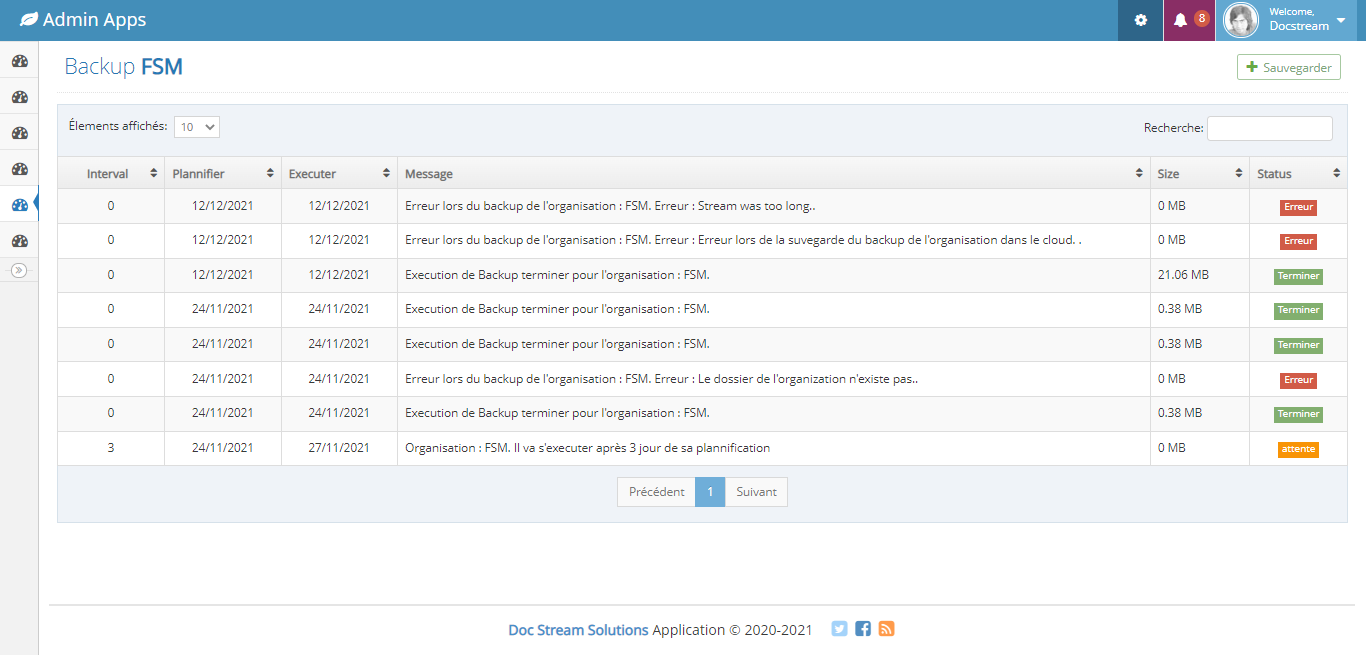Sort table by Status column
The image size is (1366, 655).
(1299, 173)
